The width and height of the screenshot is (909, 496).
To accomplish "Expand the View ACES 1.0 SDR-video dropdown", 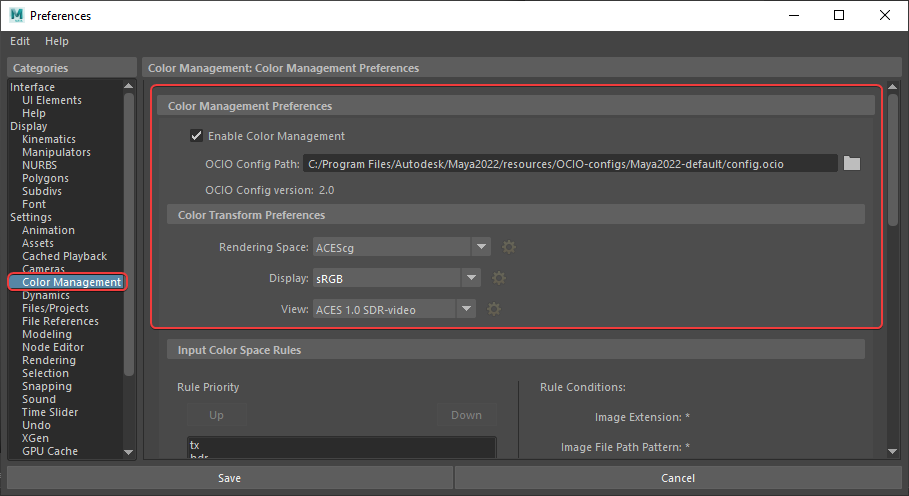I will 465,309.
